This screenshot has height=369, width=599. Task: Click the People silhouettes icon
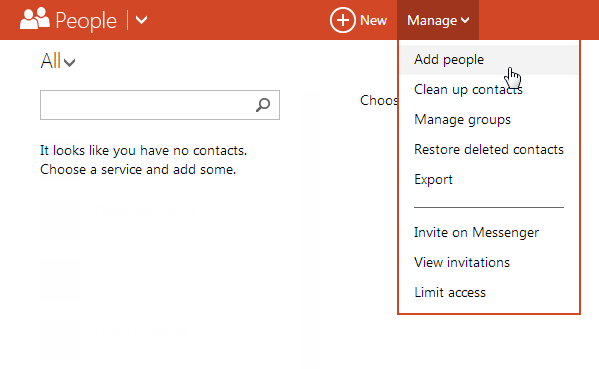[x=35, y=19]
